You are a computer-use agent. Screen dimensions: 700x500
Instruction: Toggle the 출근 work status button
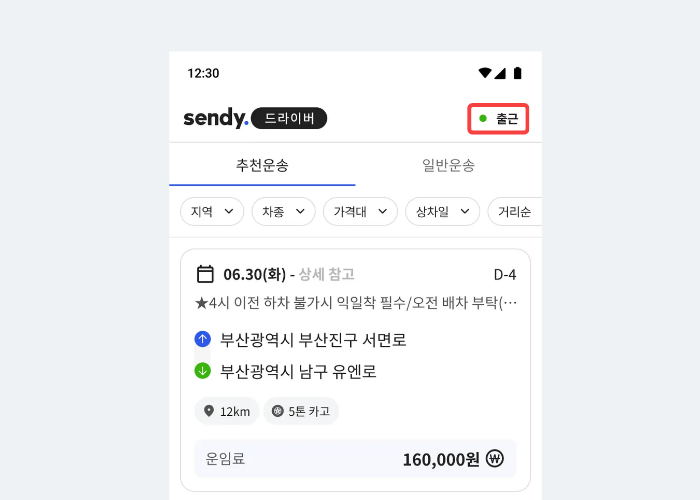pos(499,119)
